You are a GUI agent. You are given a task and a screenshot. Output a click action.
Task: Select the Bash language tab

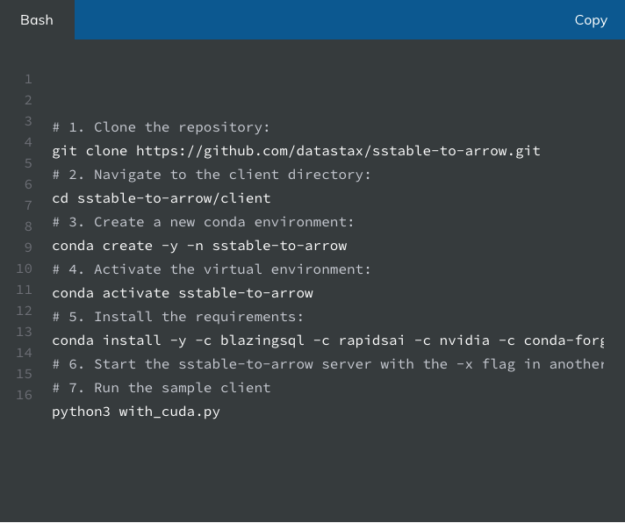point(37,20)
